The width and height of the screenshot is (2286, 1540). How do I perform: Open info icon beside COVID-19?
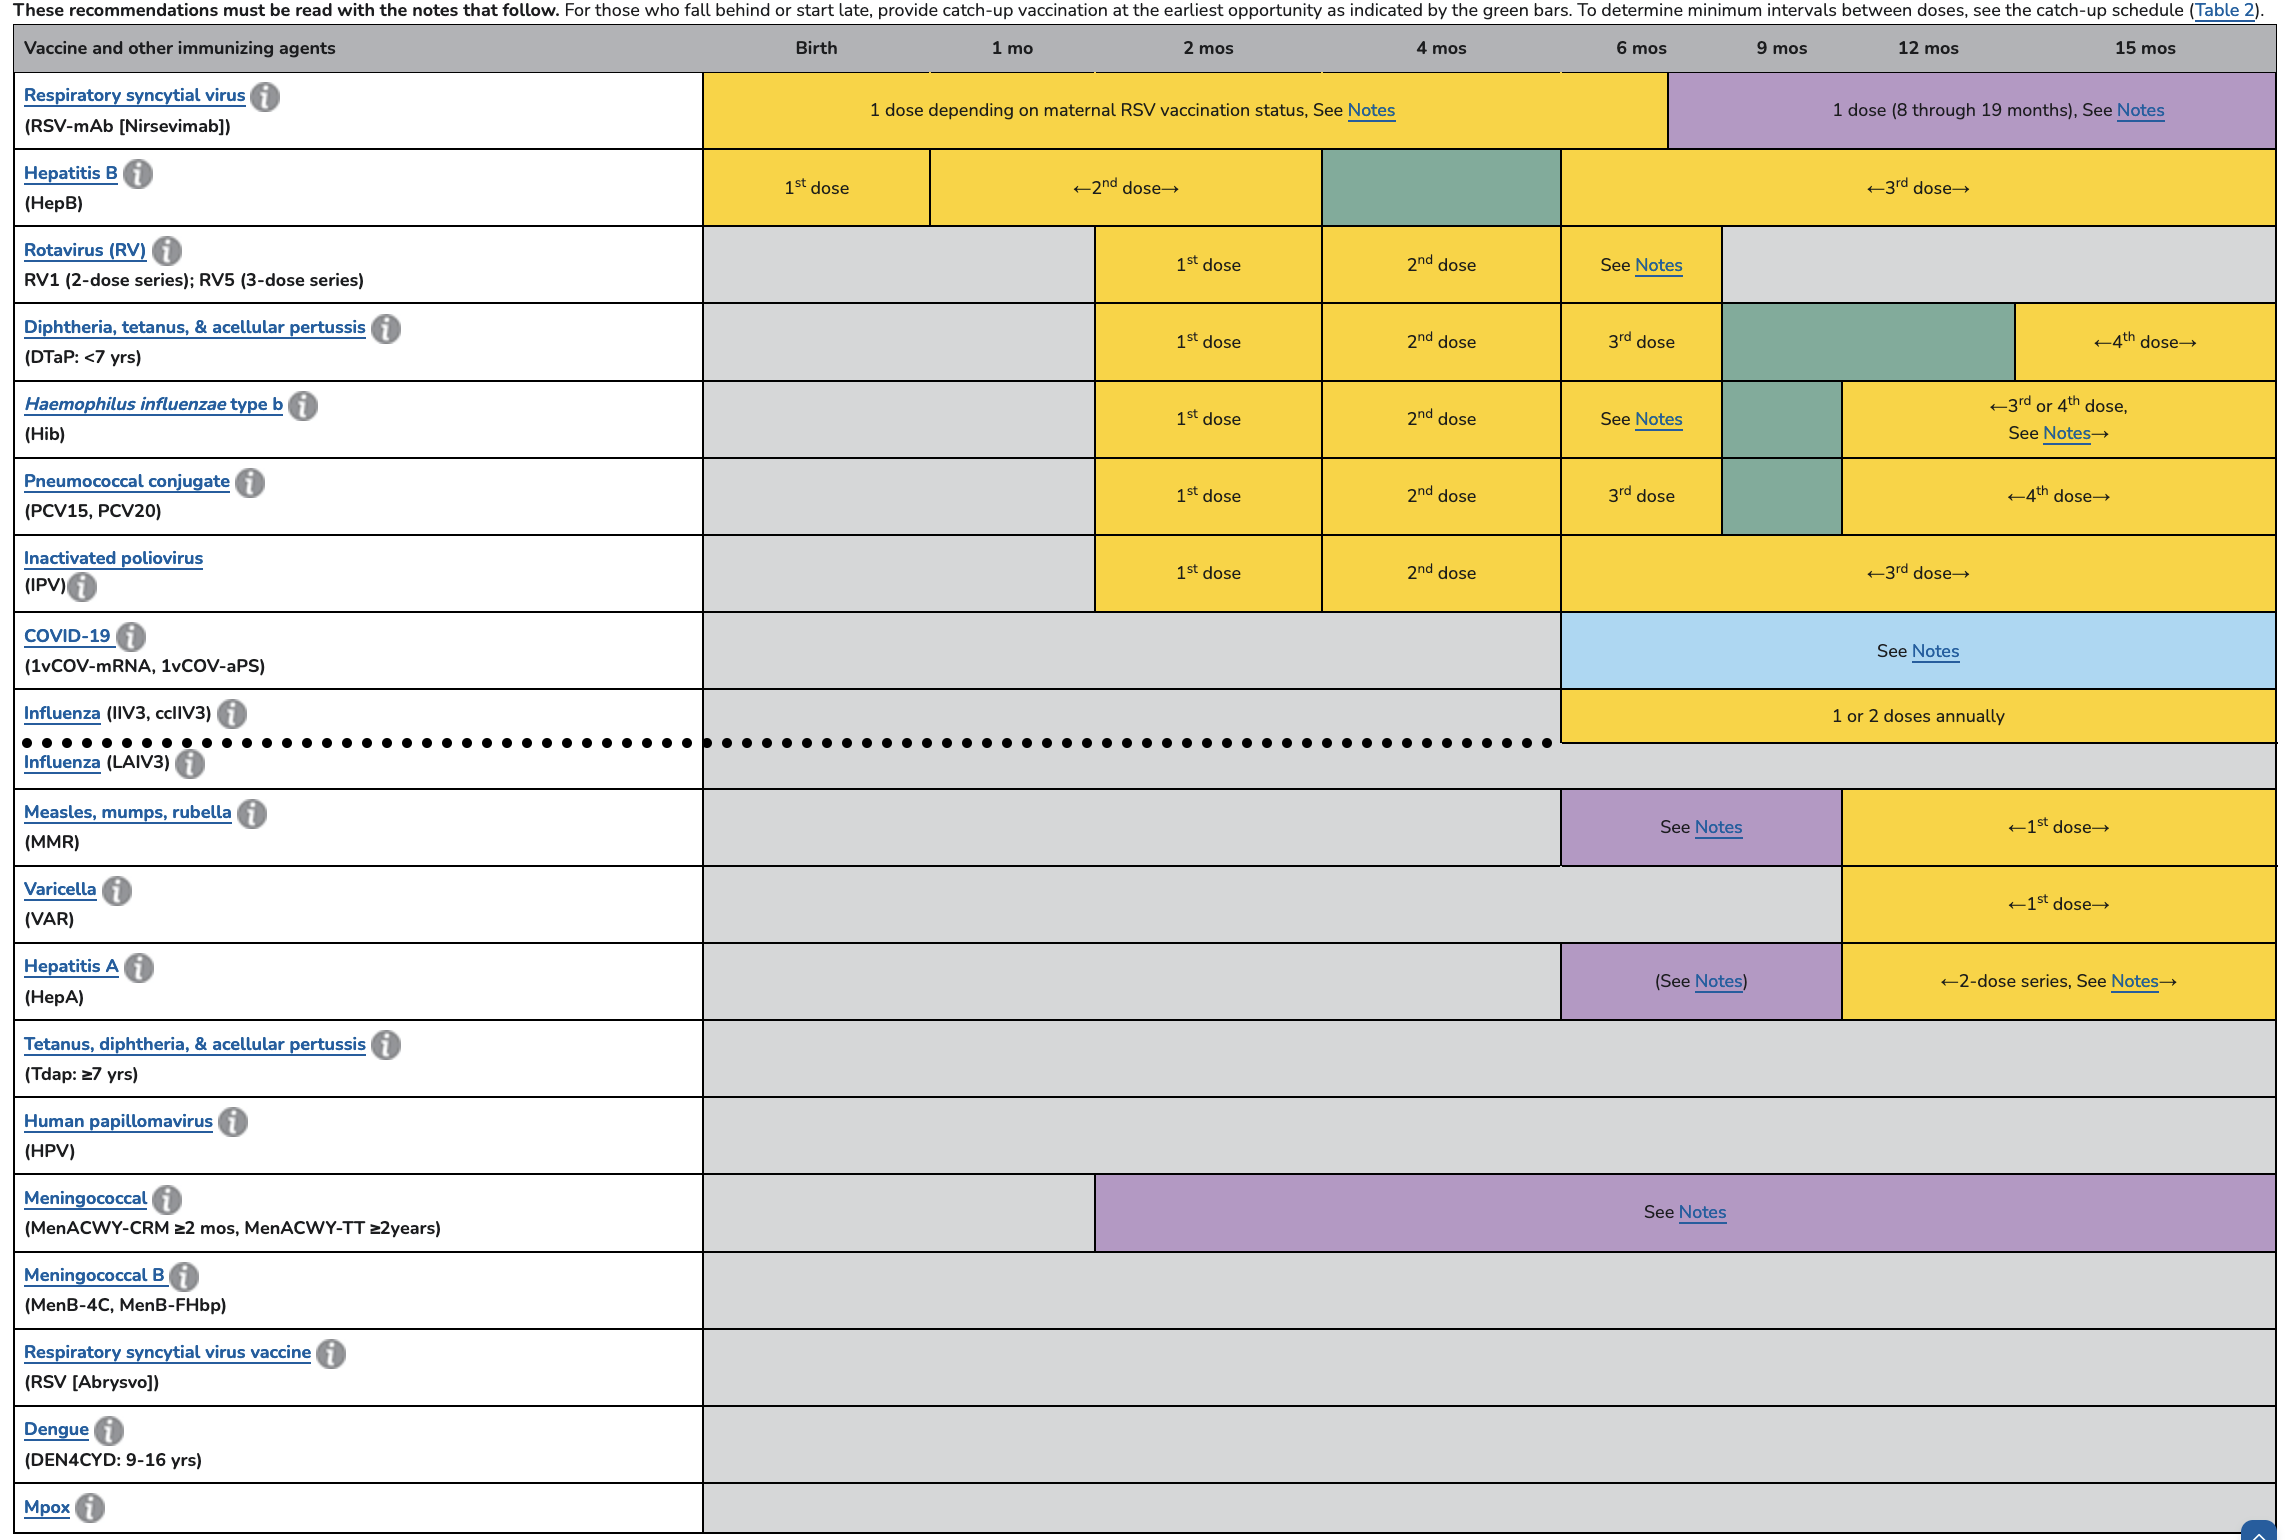(131, 637)
